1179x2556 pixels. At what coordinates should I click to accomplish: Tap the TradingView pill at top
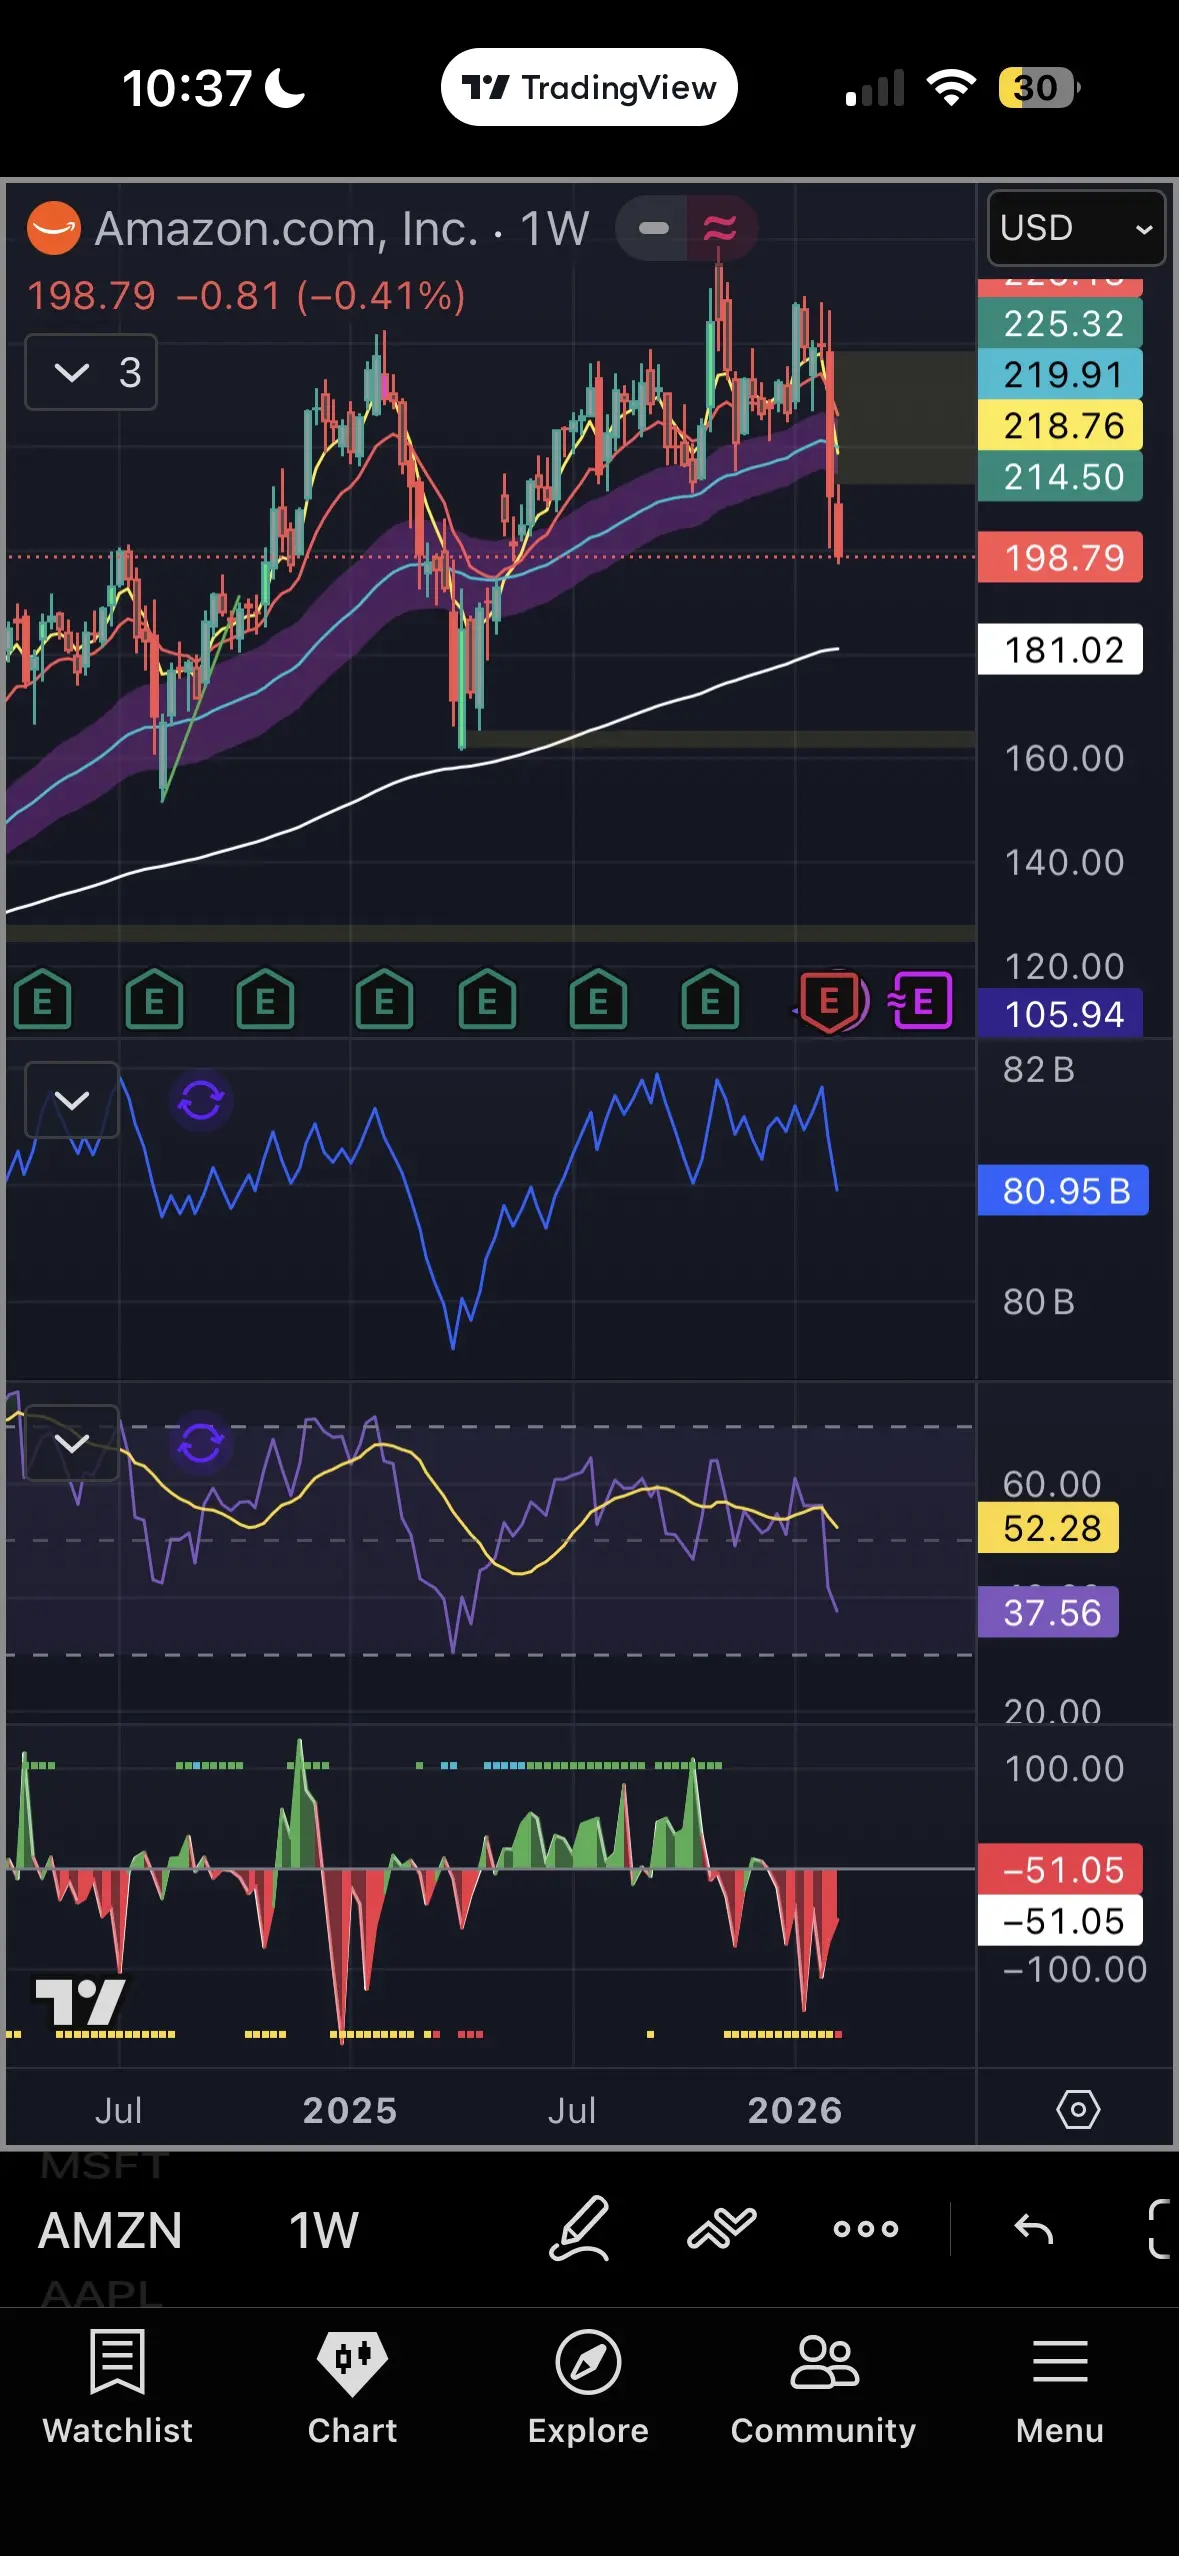[x=589, y=88]
